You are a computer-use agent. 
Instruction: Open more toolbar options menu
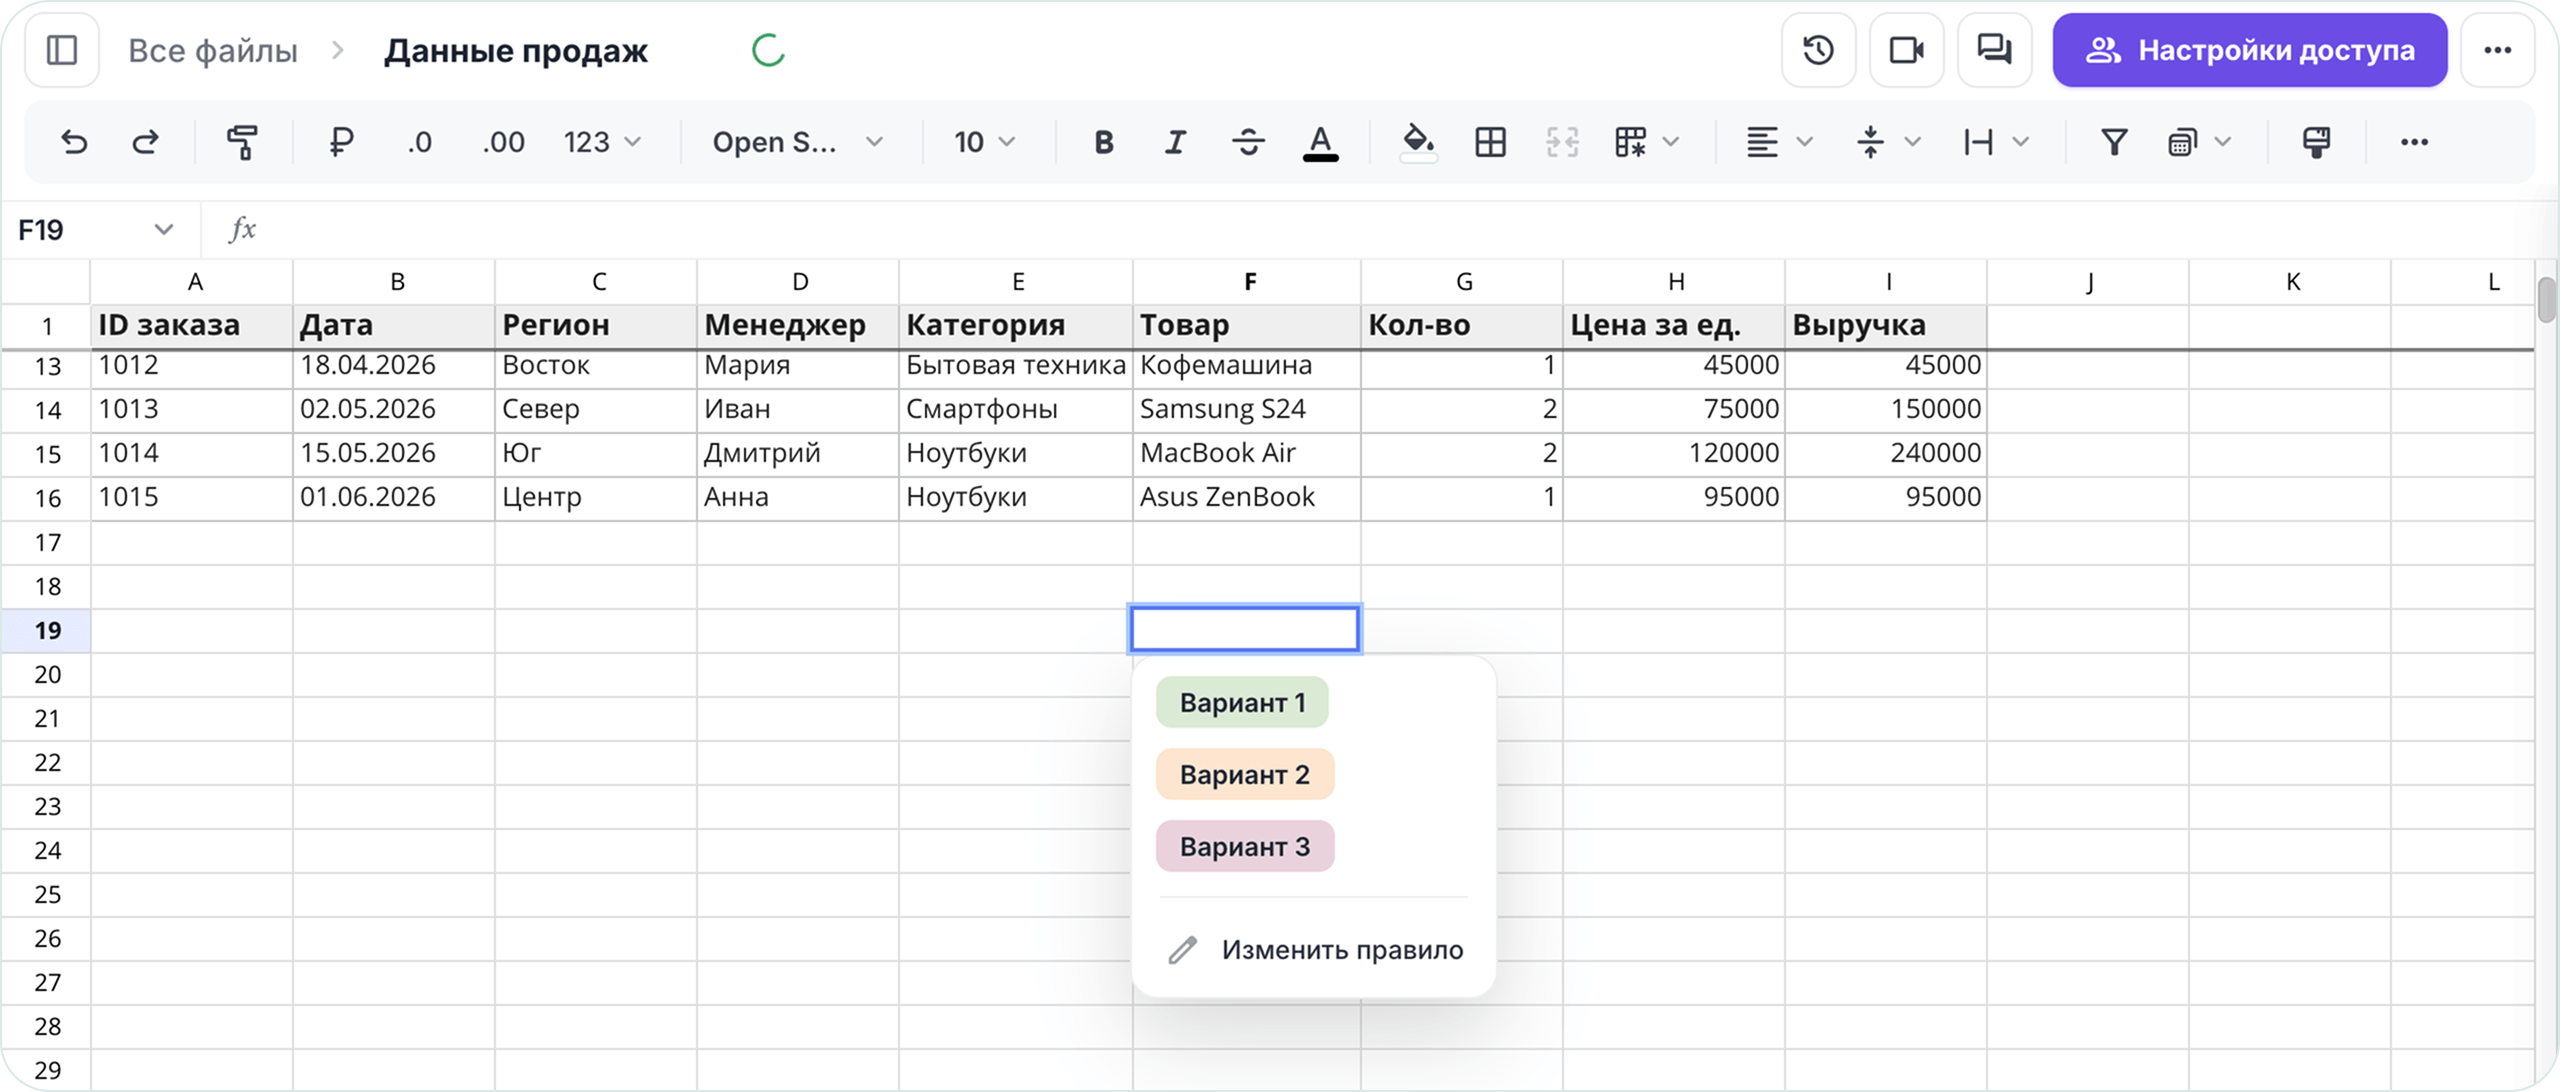pyautogui.click(x=2415, y=142)
